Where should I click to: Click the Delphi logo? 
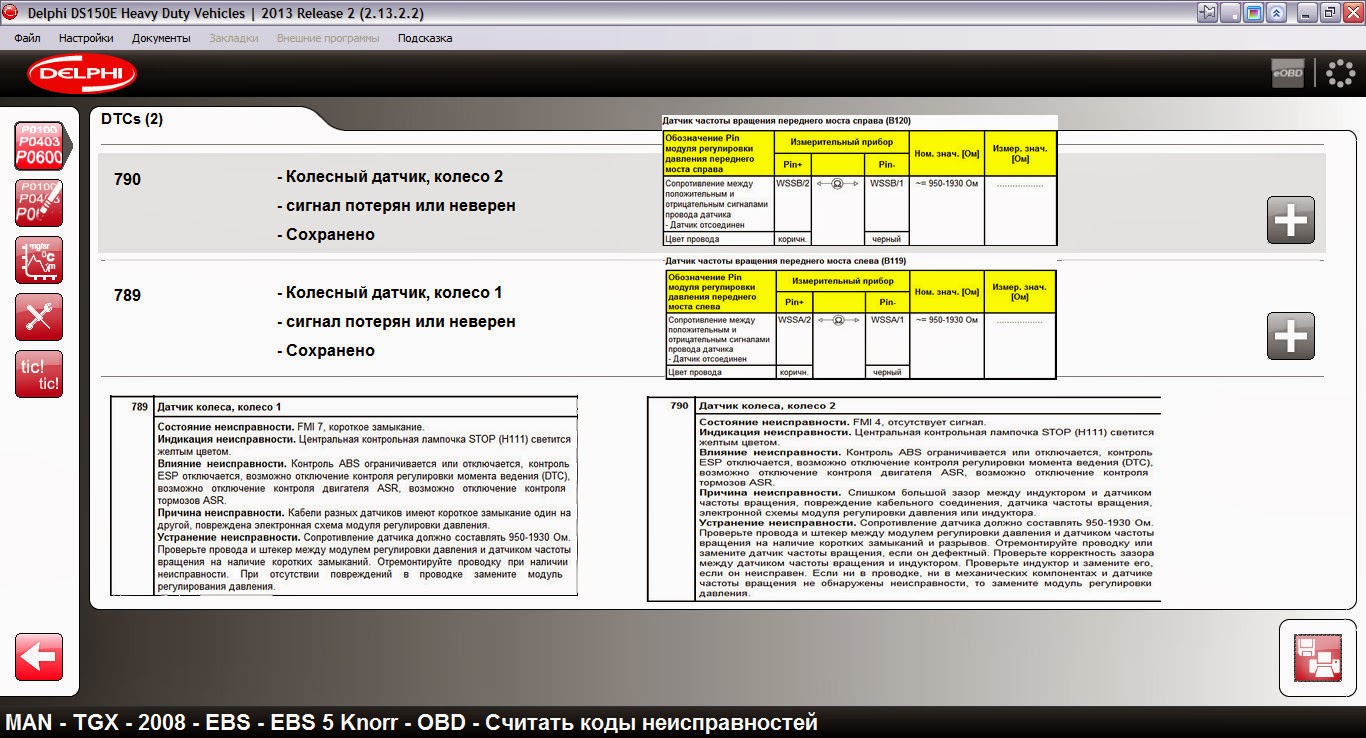point(82,73)
